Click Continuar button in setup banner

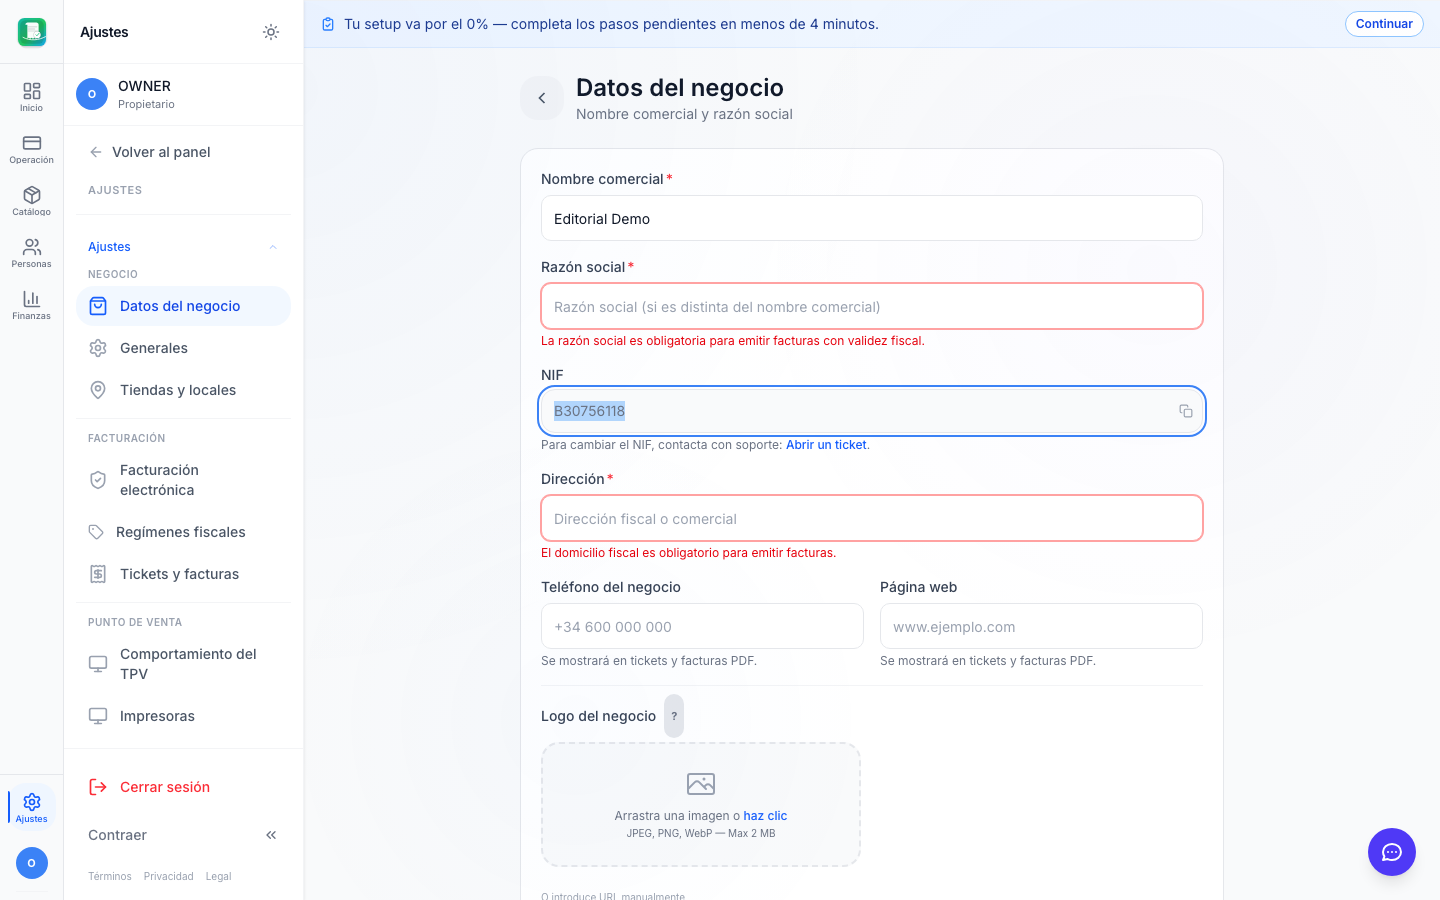(x=1384, y=24)
